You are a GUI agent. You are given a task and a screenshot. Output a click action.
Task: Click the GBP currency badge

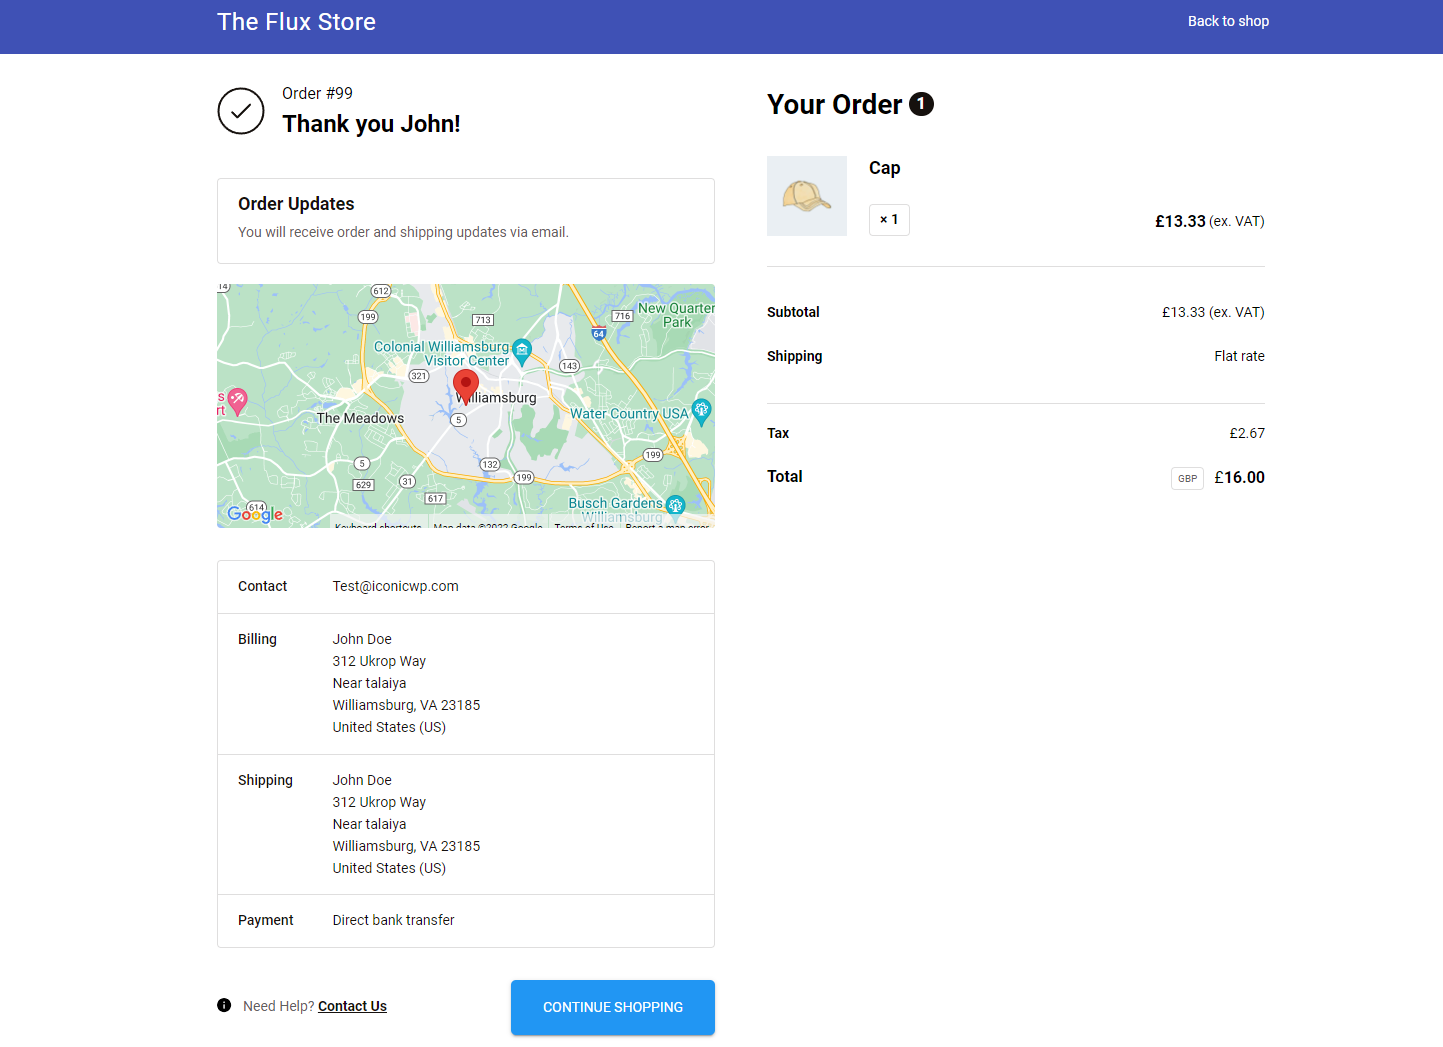(x=1187, y=478)
